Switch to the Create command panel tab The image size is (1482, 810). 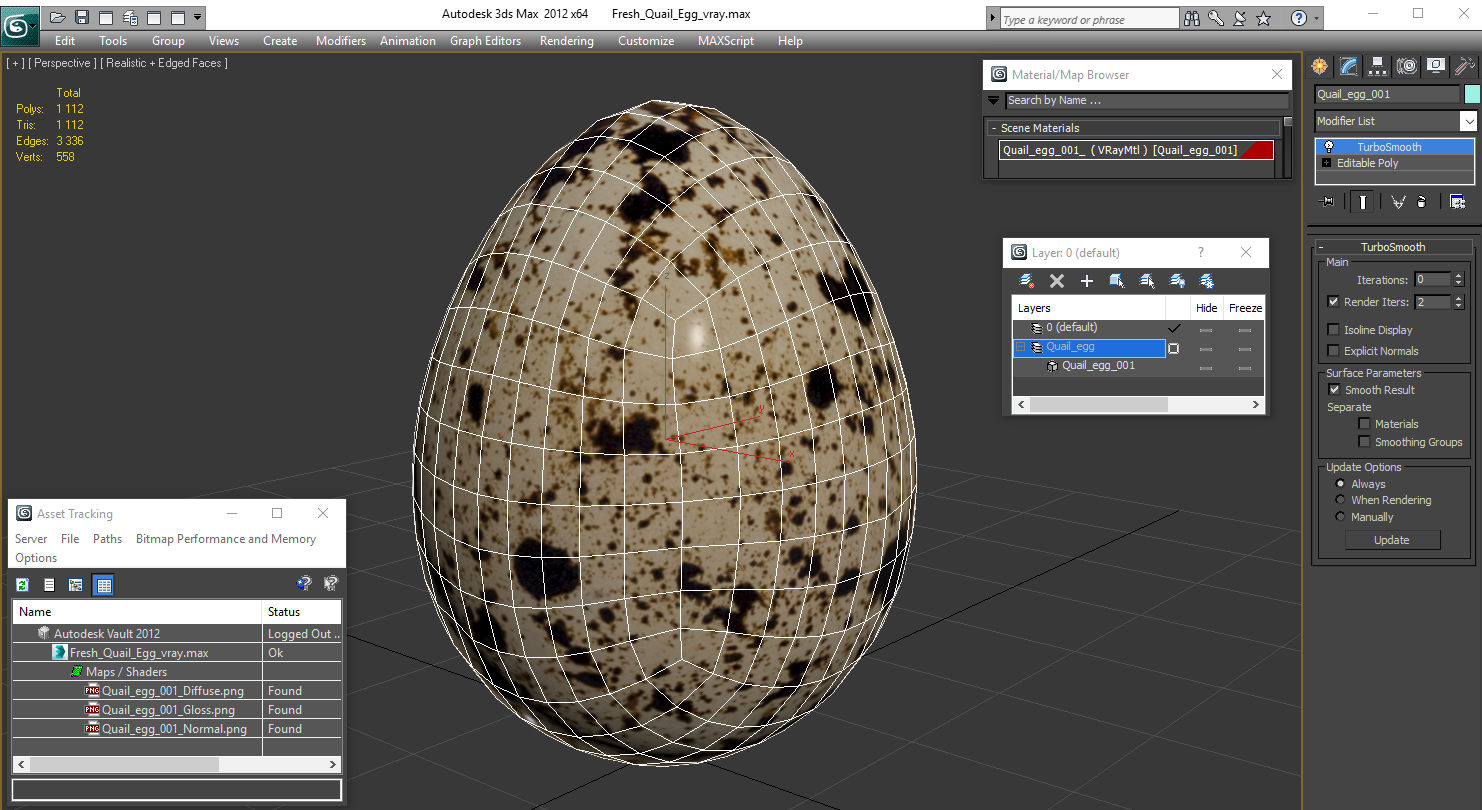click(x=1320, y=66)
